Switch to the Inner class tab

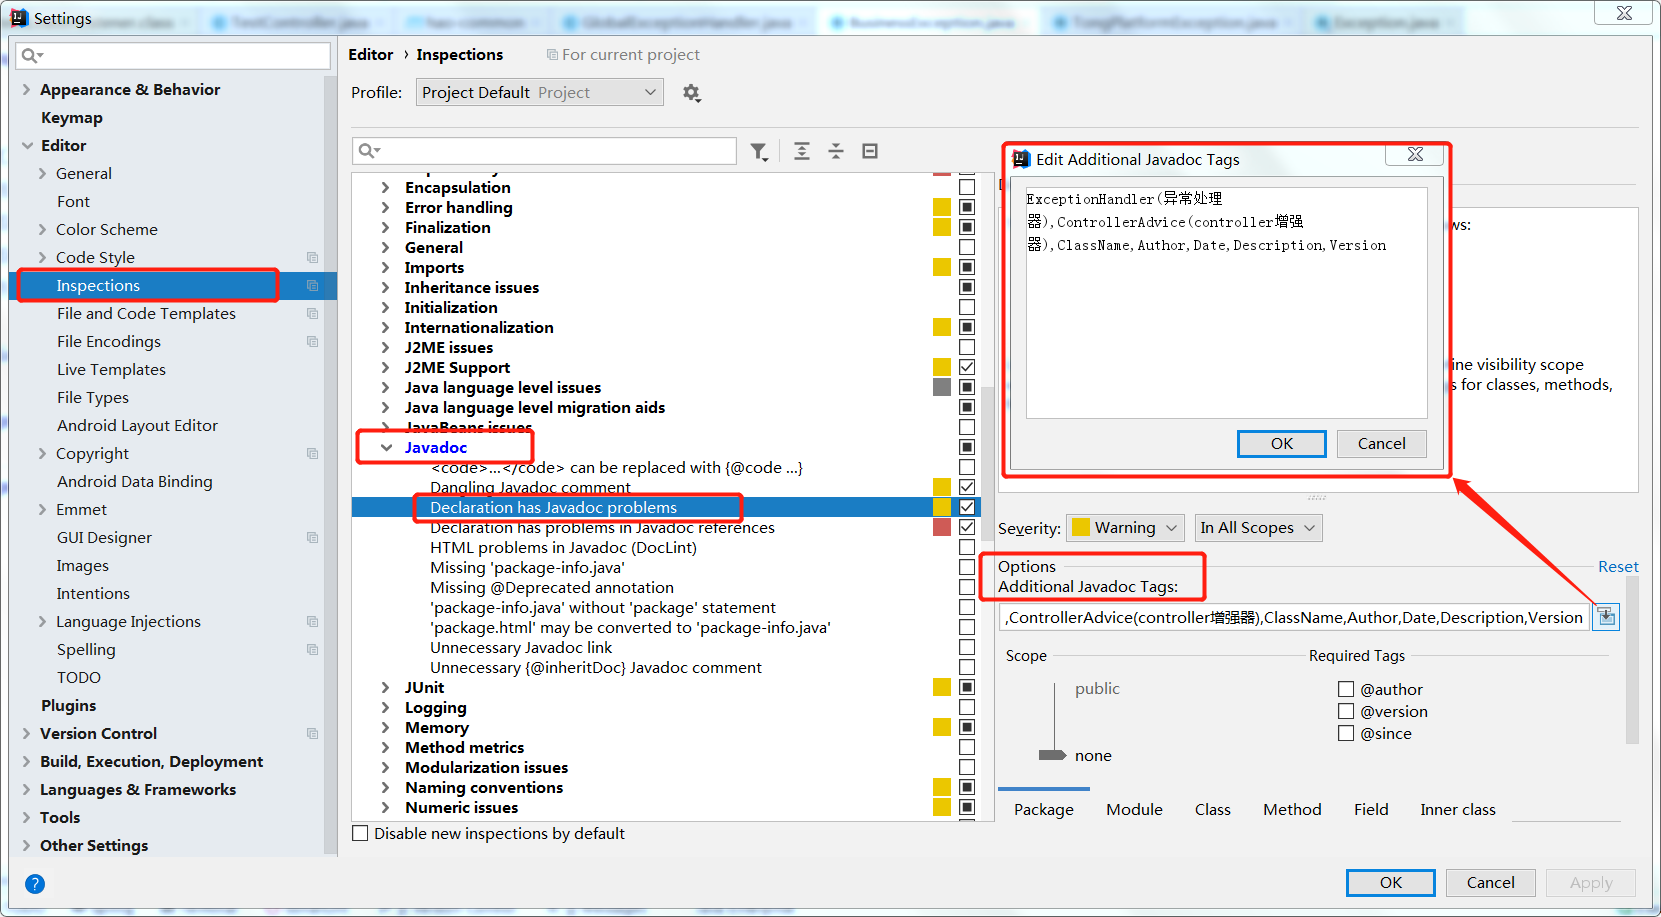1458,809
